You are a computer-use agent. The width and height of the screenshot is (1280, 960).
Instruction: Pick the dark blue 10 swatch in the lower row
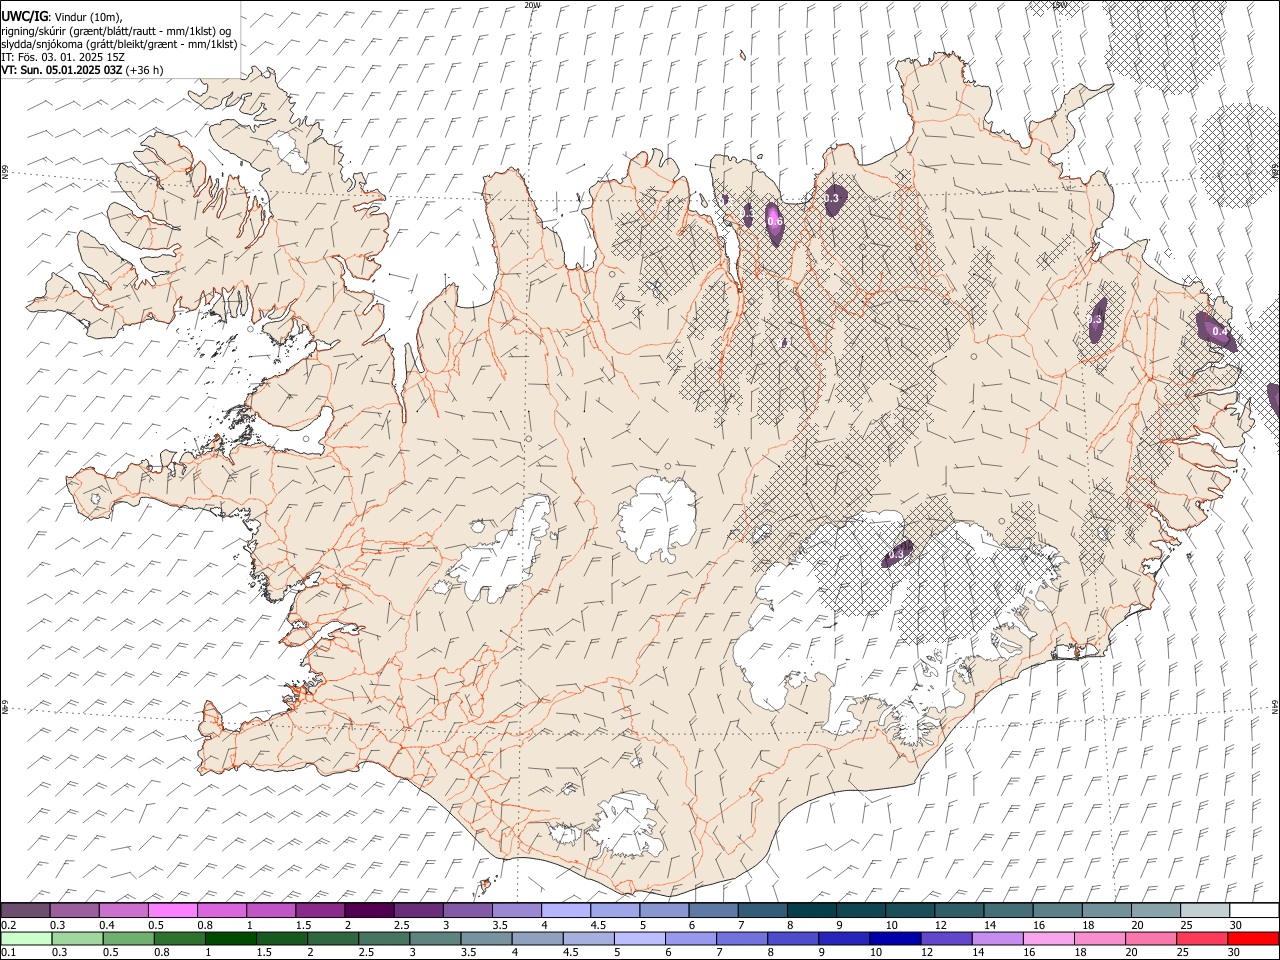[x=895, y=938]
